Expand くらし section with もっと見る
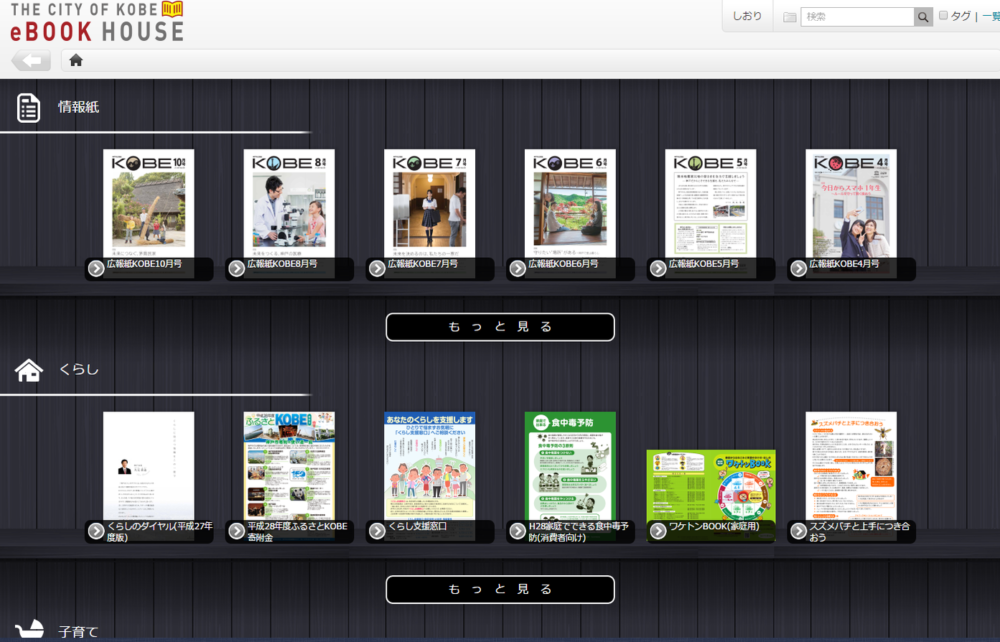1000x642 pixels. pyautogui.click(x=500, y=590)
